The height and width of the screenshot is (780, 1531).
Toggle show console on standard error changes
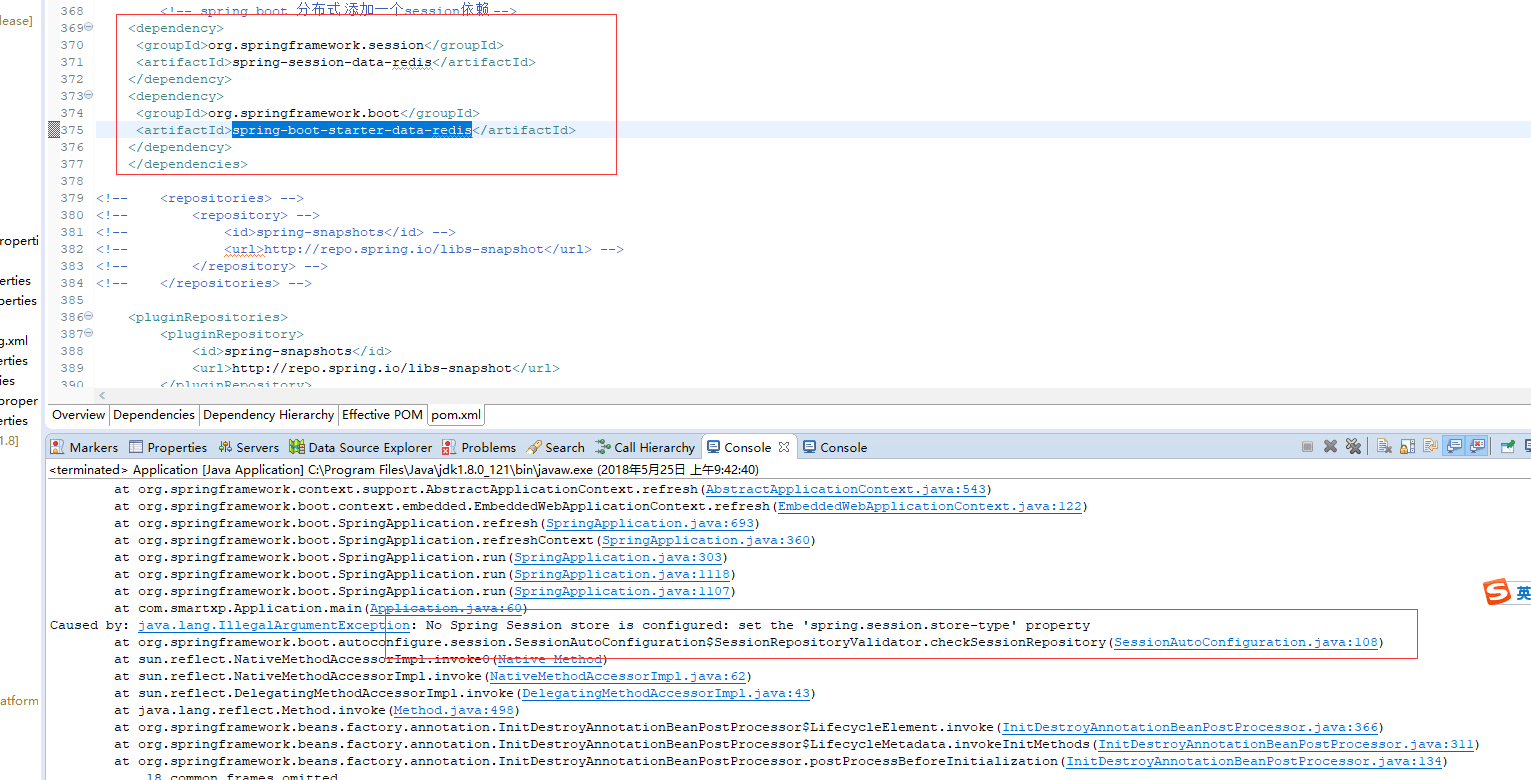[x=1480, y=446]
